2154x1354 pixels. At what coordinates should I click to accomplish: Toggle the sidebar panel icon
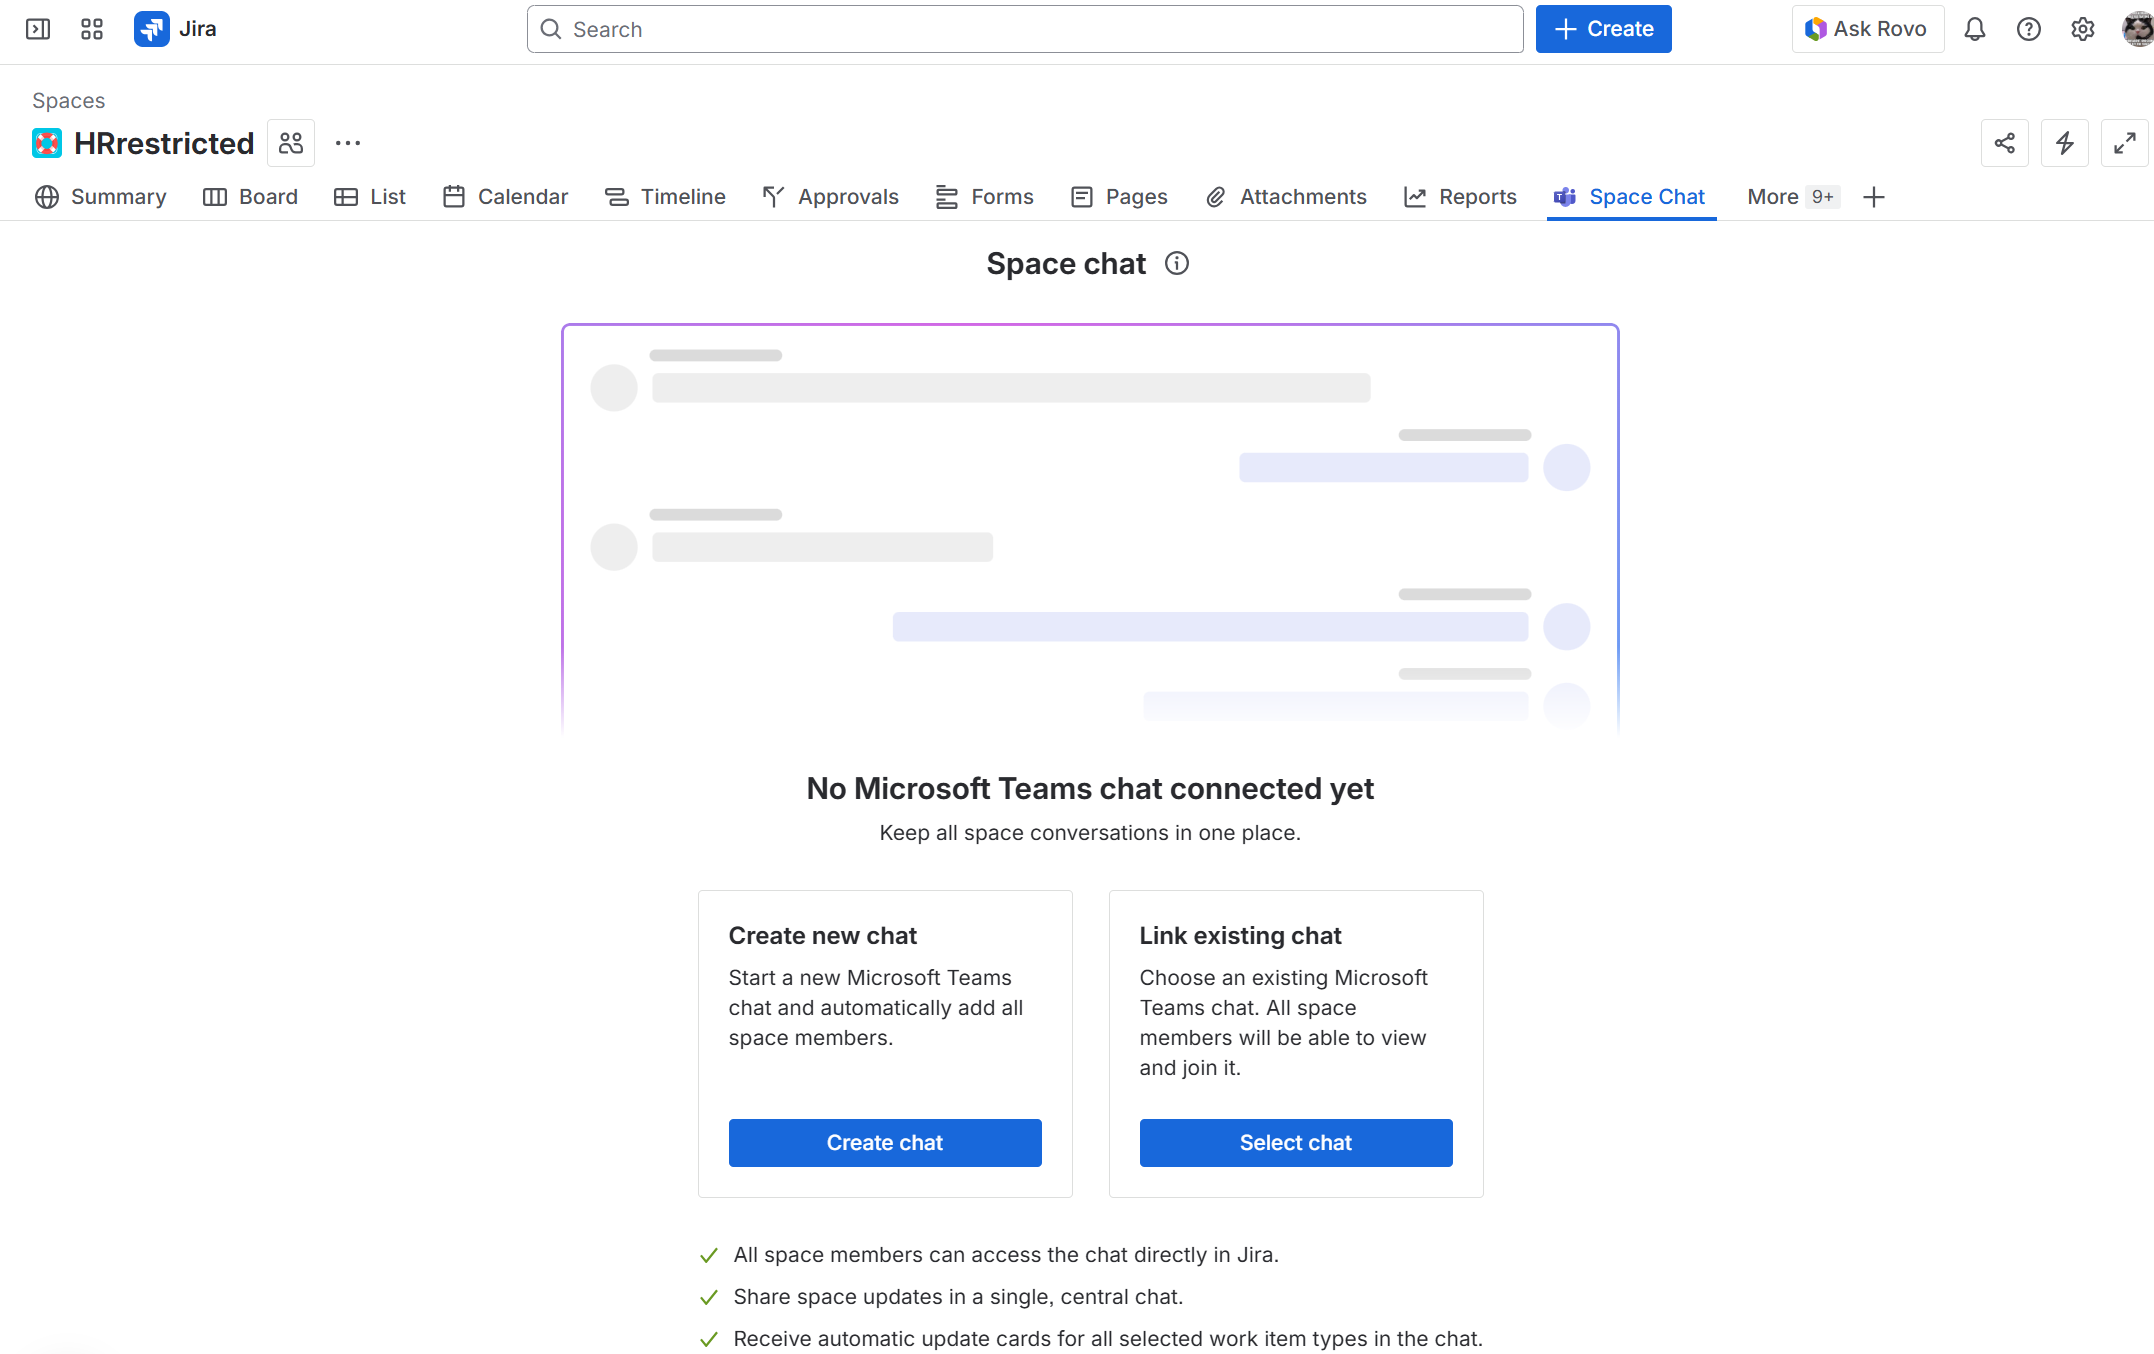pos(38,29)
